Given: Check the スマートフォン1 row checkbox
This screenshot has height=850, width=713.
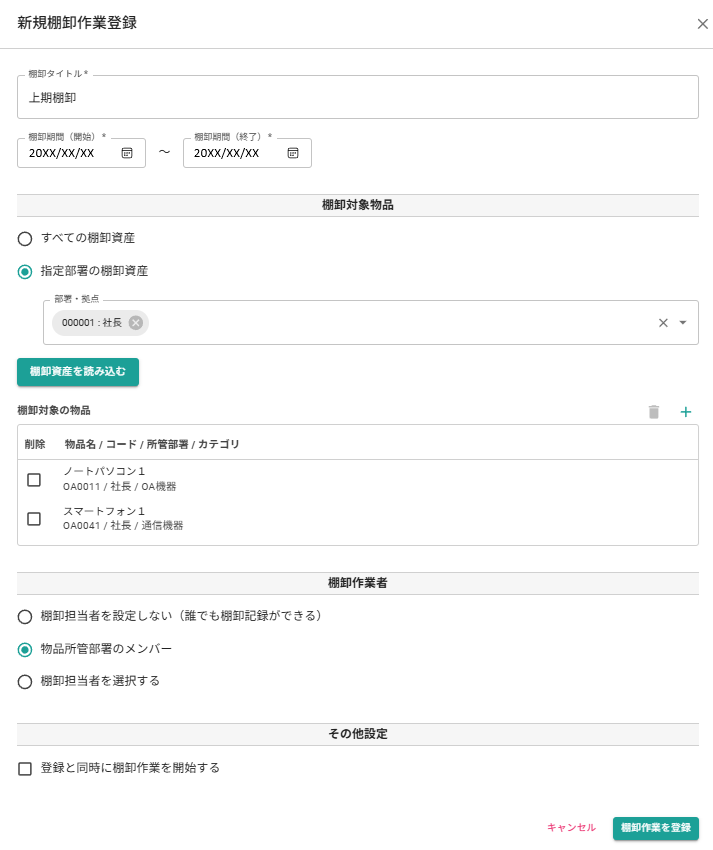Looking at the screenshot, I should tap(34, 519).
